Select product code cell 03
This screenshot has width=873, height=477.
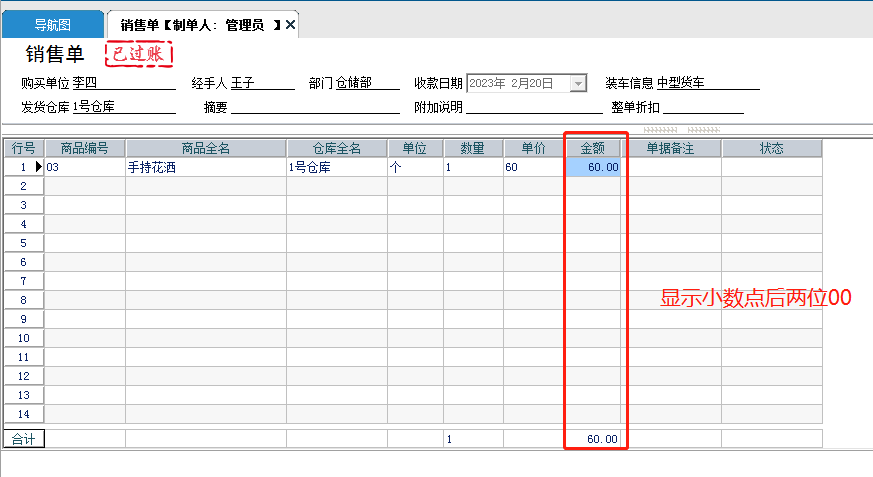coord(85,167)
